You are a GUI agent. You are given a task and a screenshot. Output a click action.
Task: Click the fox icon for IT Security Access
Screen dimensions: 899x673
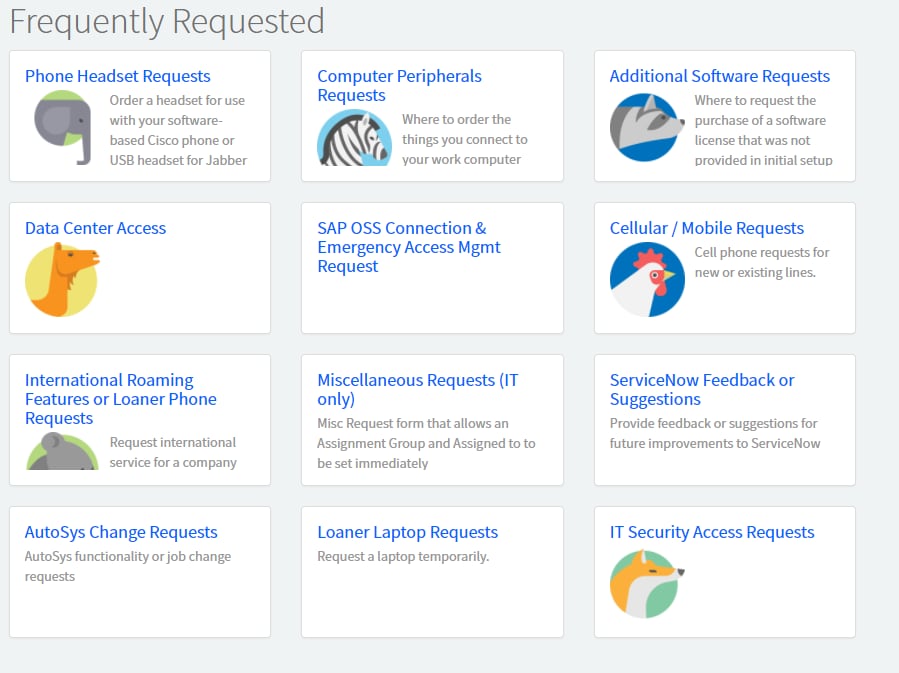point(647,584)
